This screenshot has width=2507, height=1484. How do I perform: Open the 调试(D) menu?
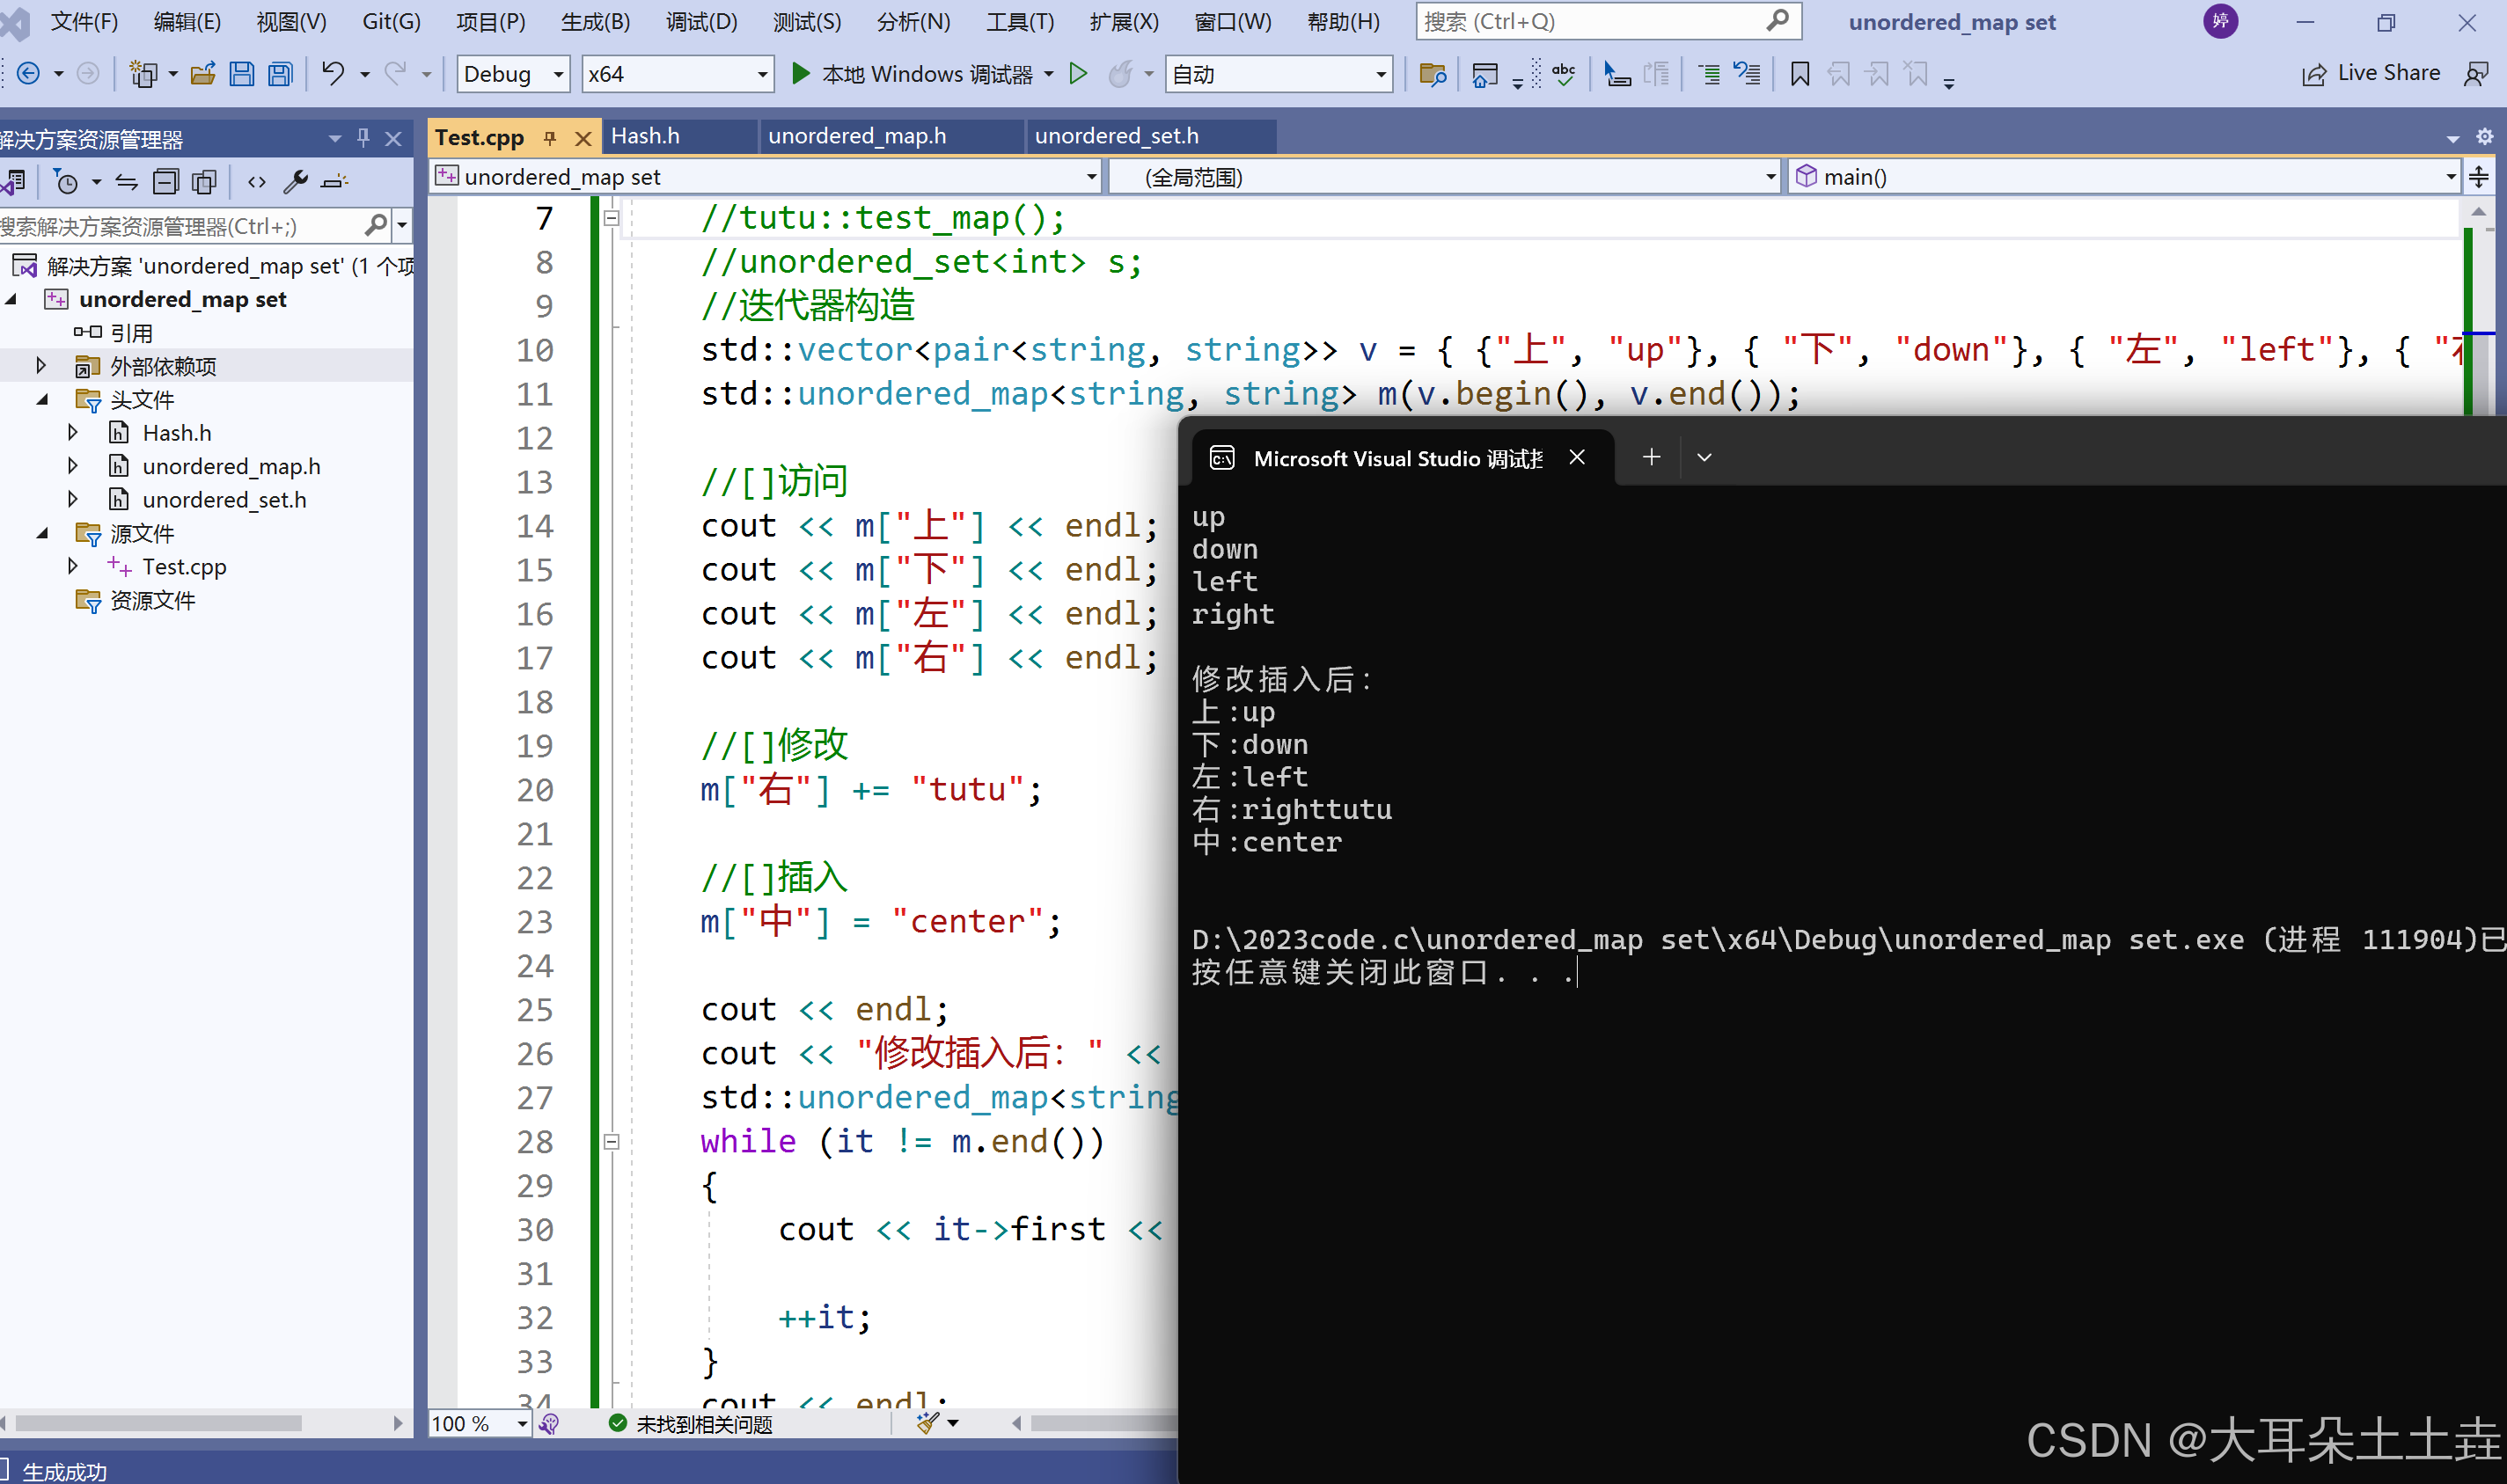point(702,22)
